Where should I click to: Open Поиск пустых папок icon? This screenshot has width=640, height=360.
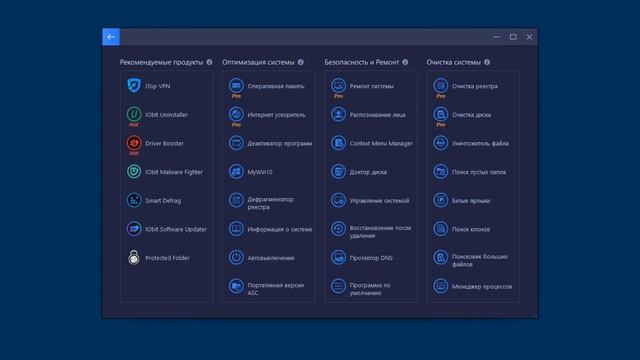440,171
